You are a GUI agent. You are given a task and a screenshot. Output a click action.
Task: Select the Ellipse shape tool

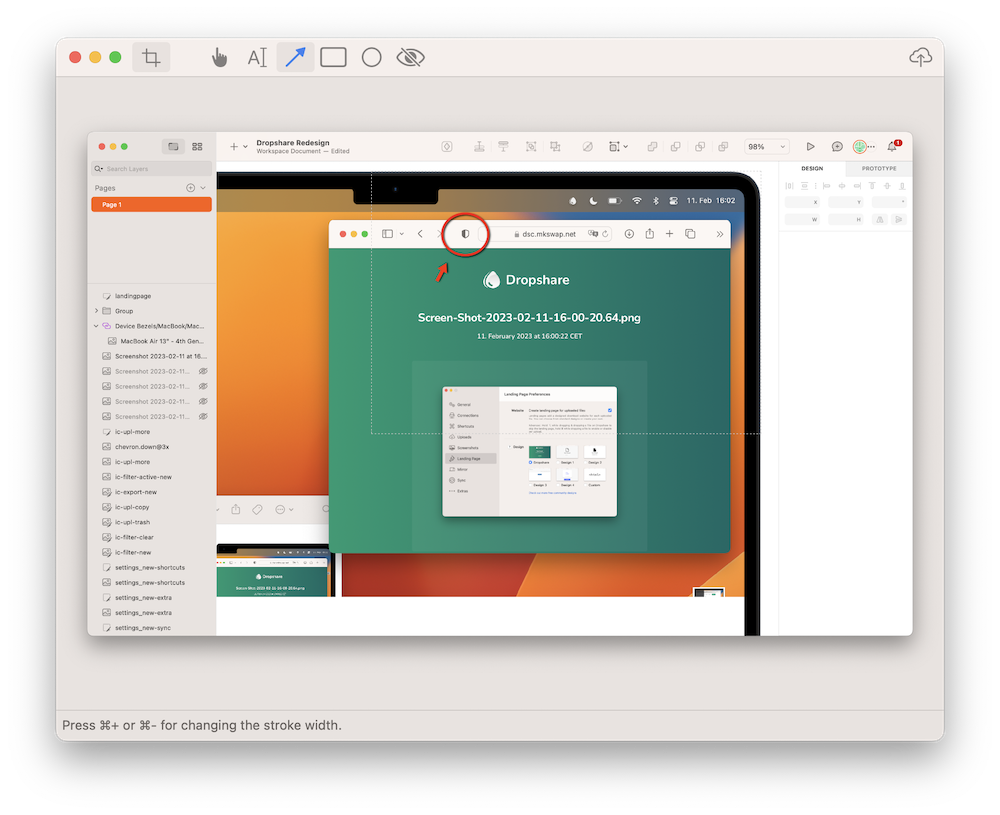click(371, 58)
